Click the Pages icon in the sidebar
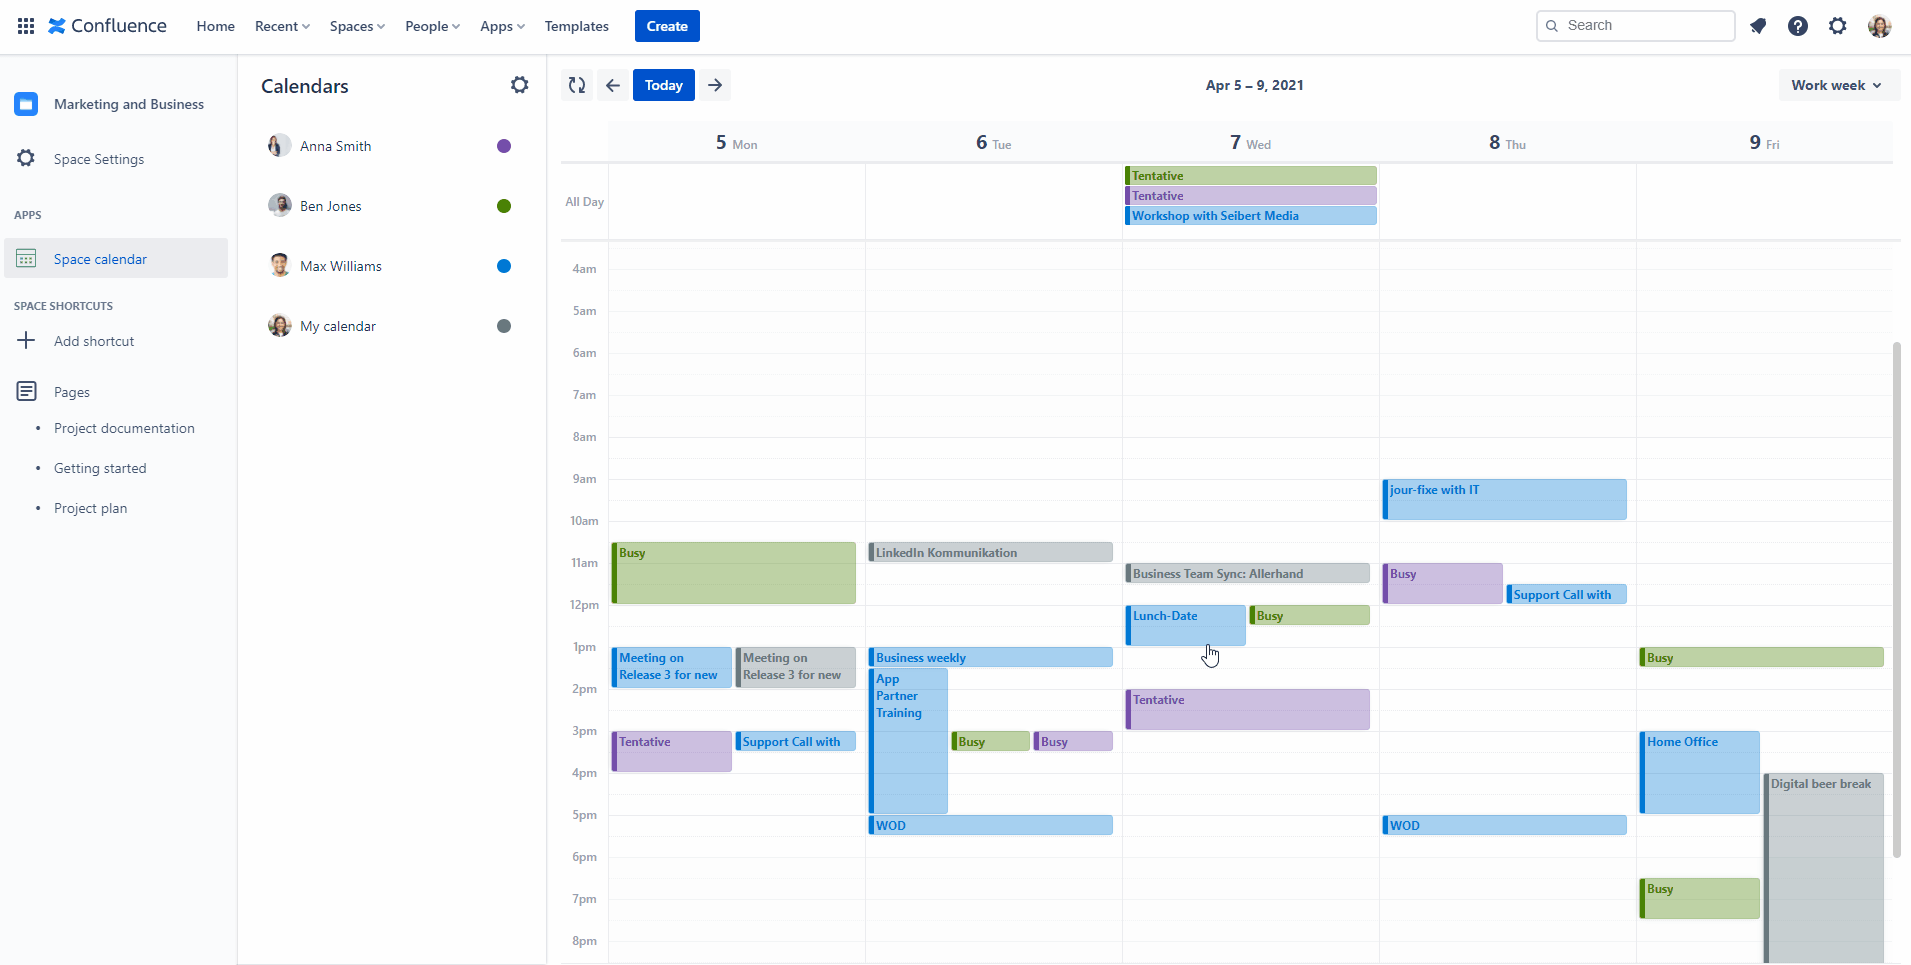 pyautogui.click(x=26, y=391)
